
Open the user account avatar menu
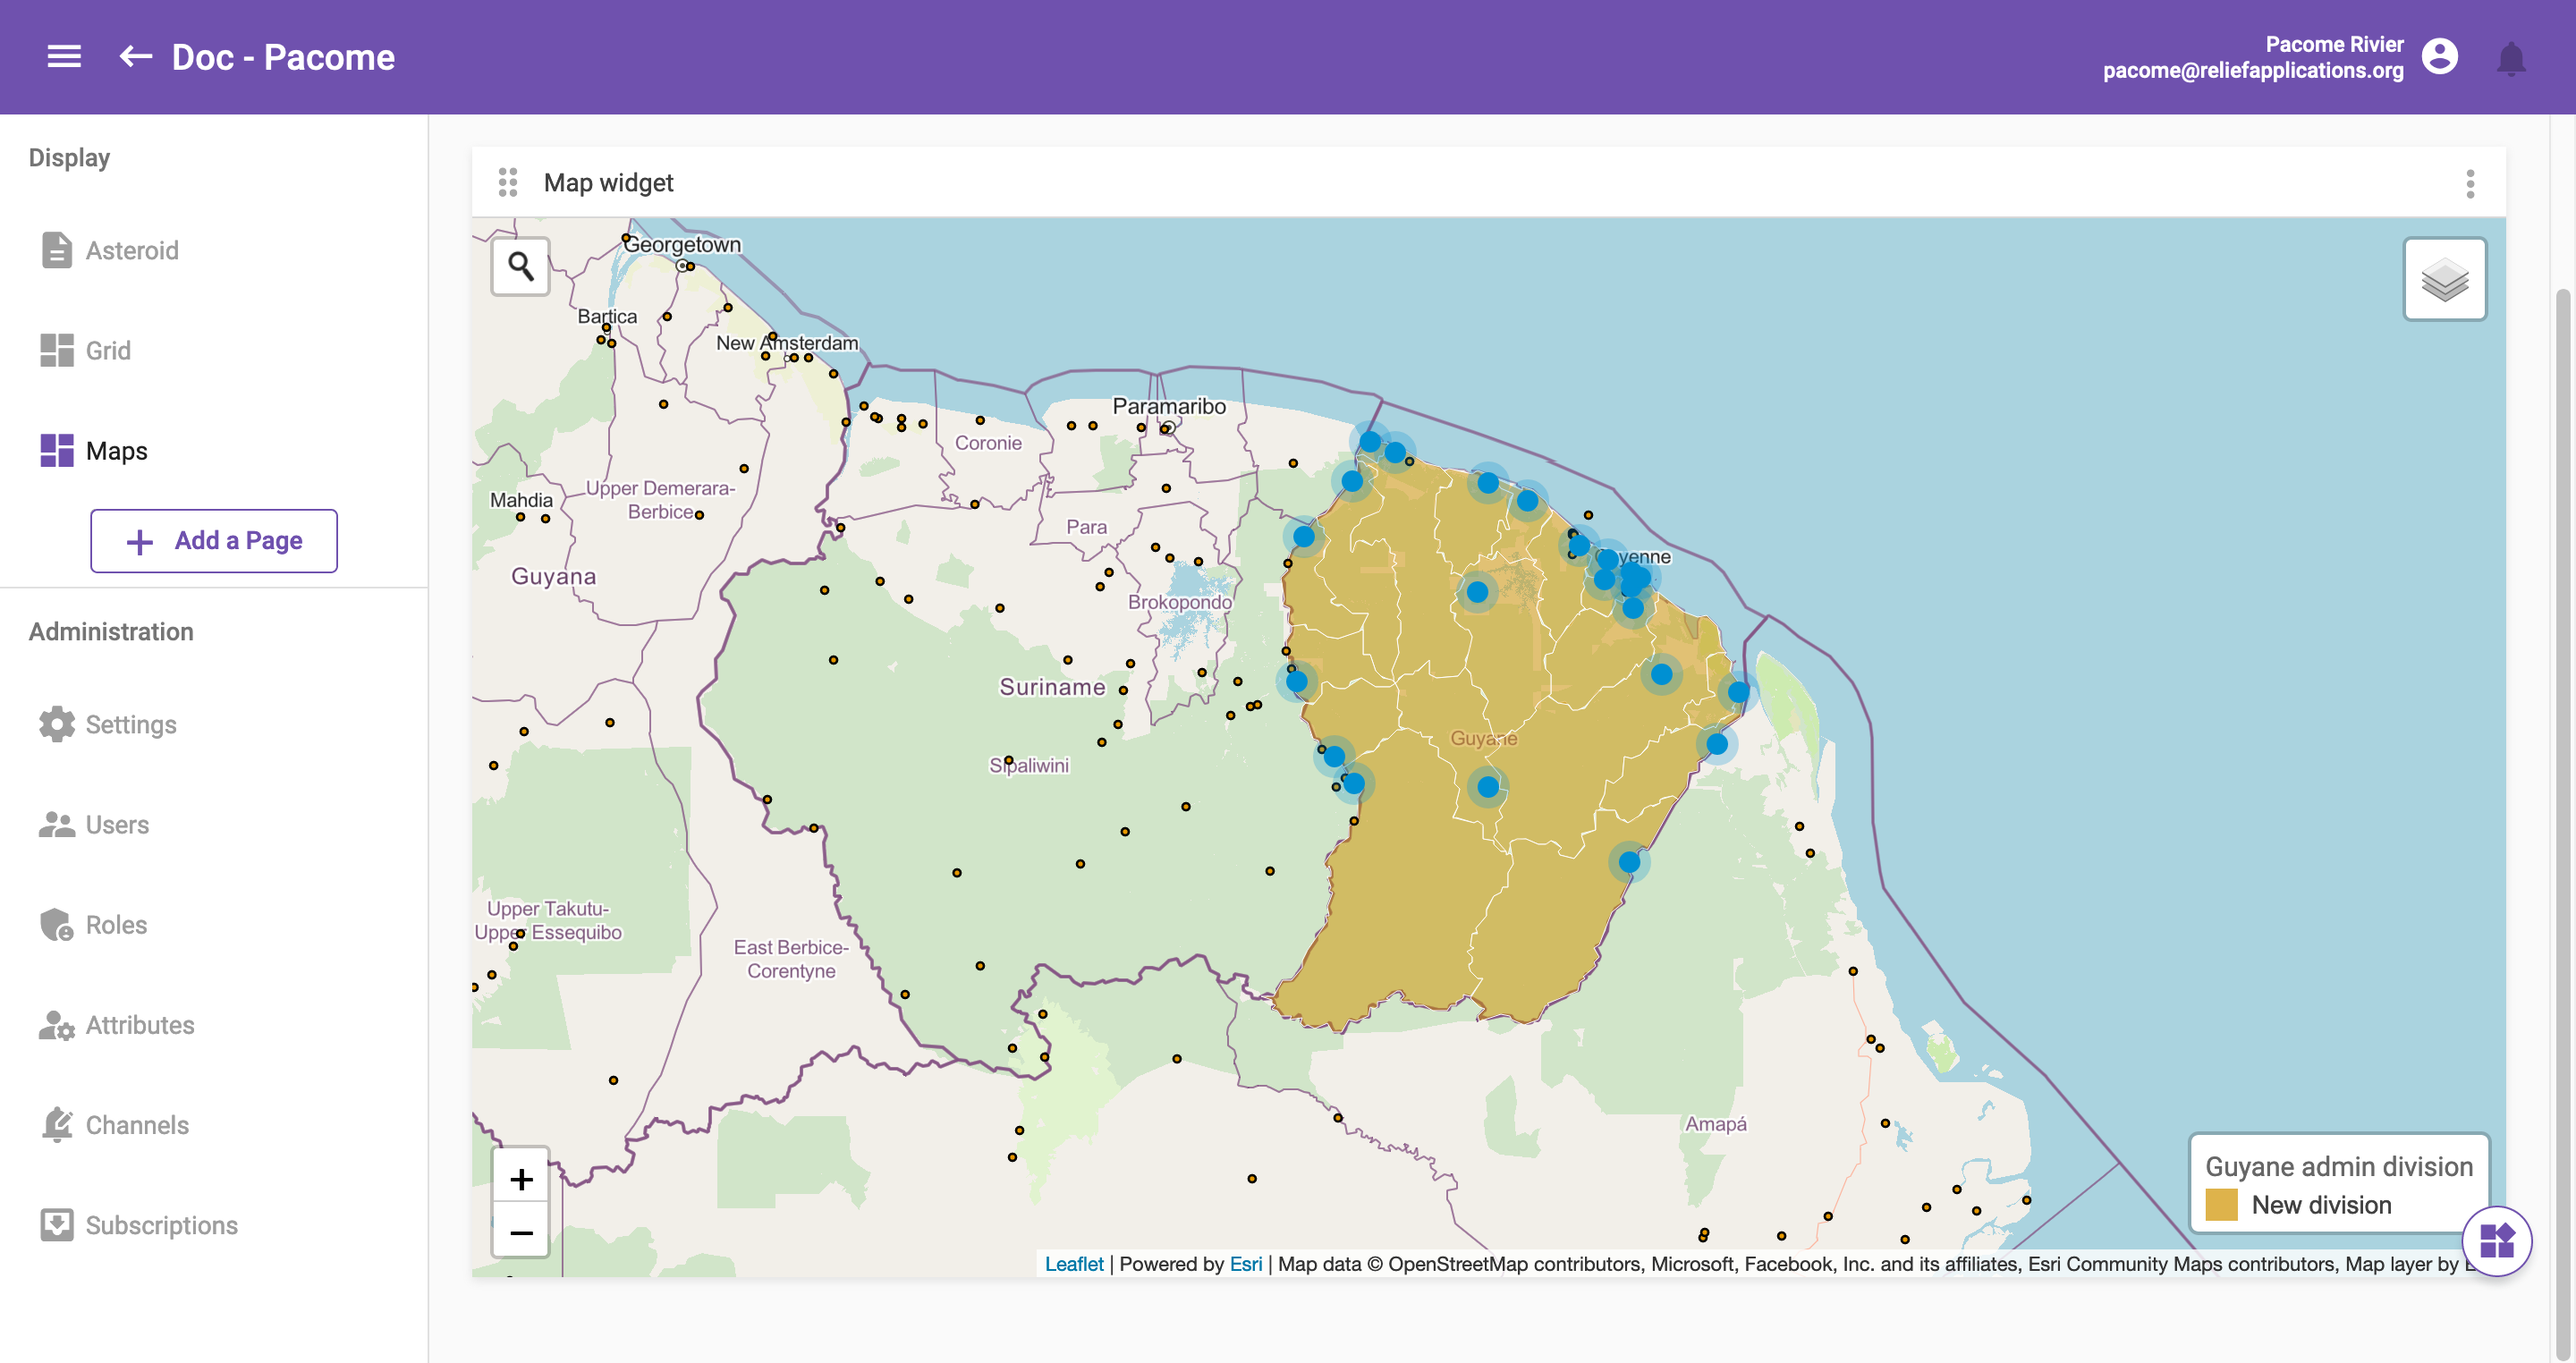2440,57
